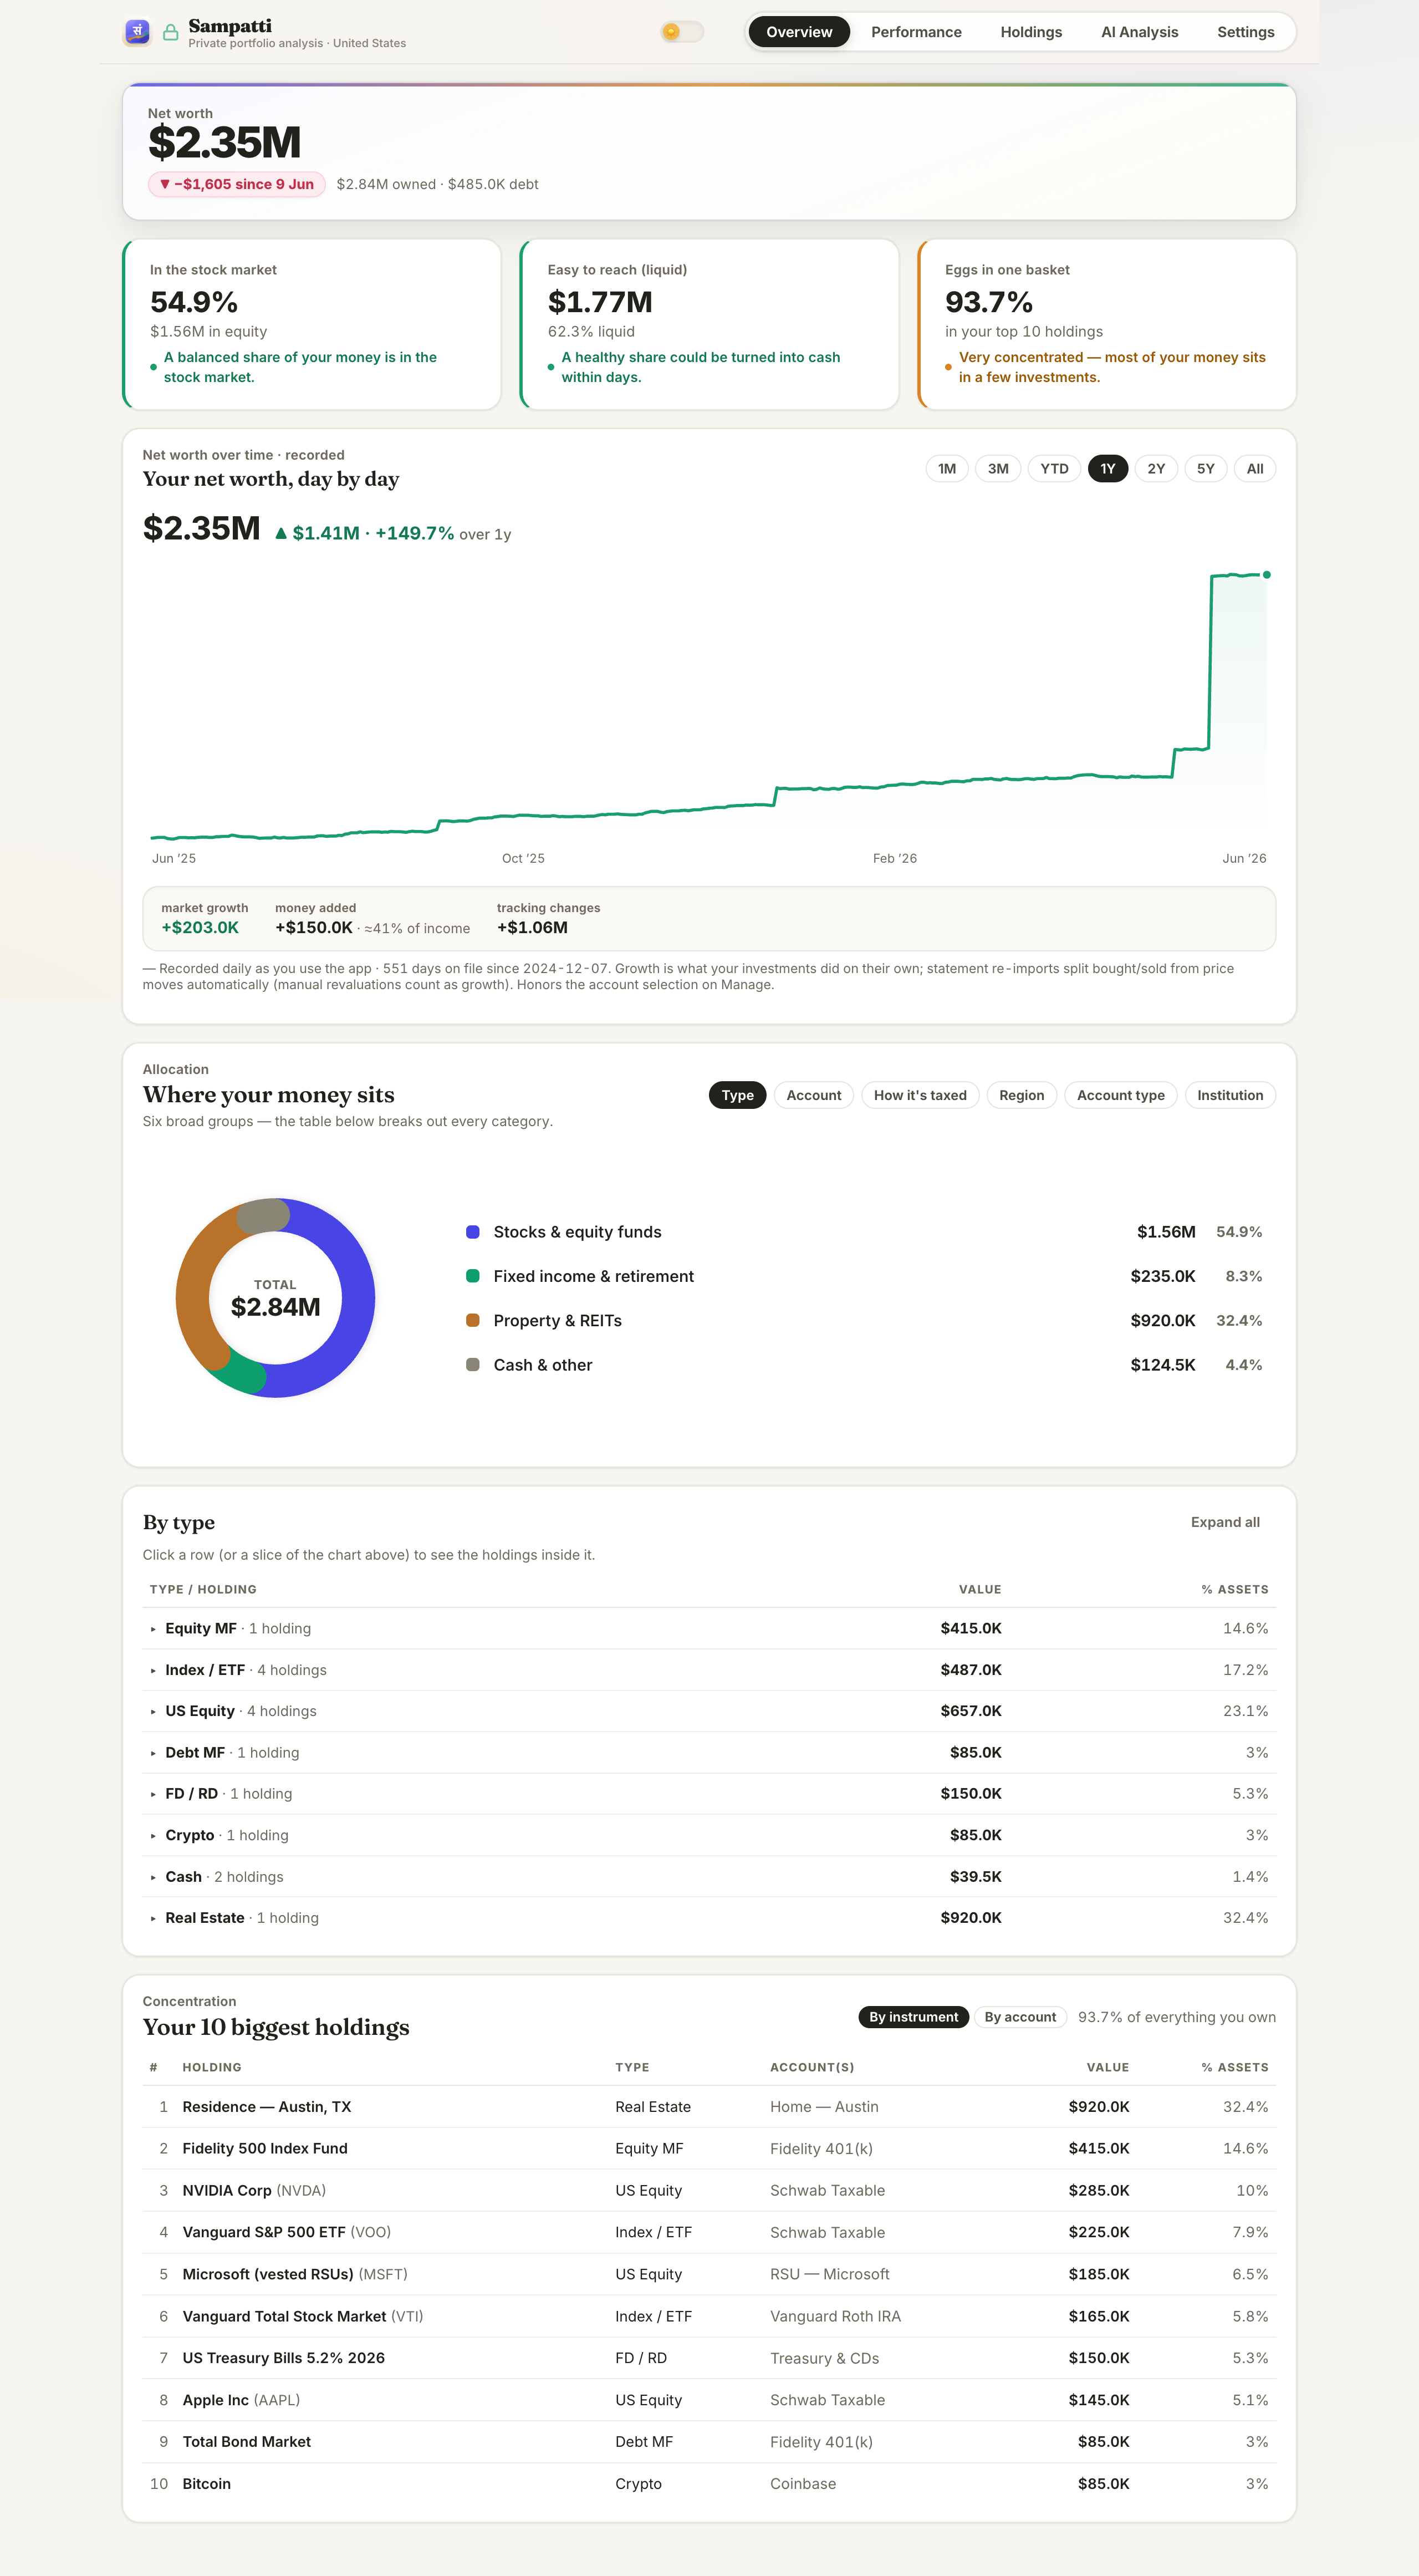Select the YTD time range
This screenshot has height=2576, width=1419.
pos(1054,469)
